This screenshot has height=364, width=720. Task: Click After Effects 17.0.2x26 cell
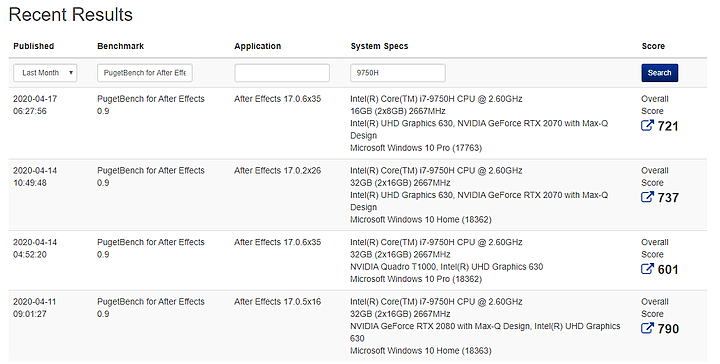(277, 170)
